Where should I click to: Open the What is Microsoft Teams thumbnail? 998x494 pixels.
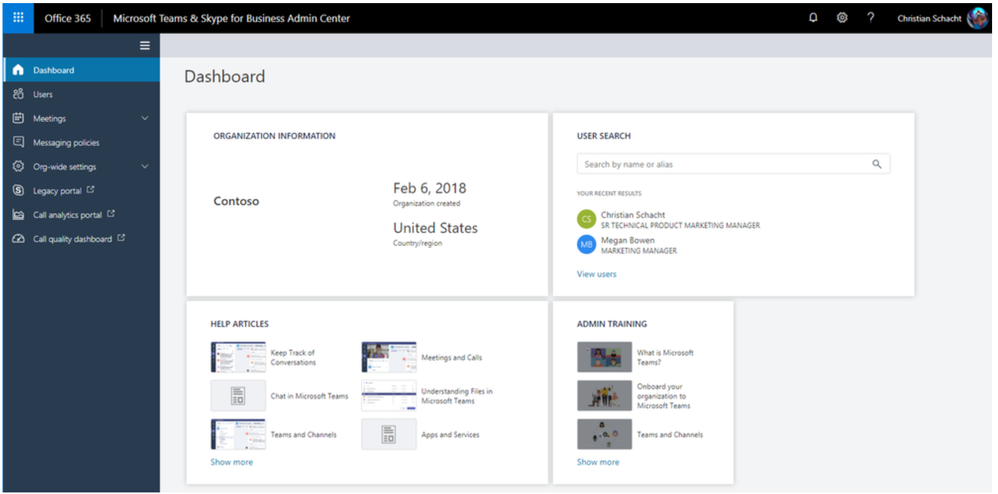(x=604, y=357)
